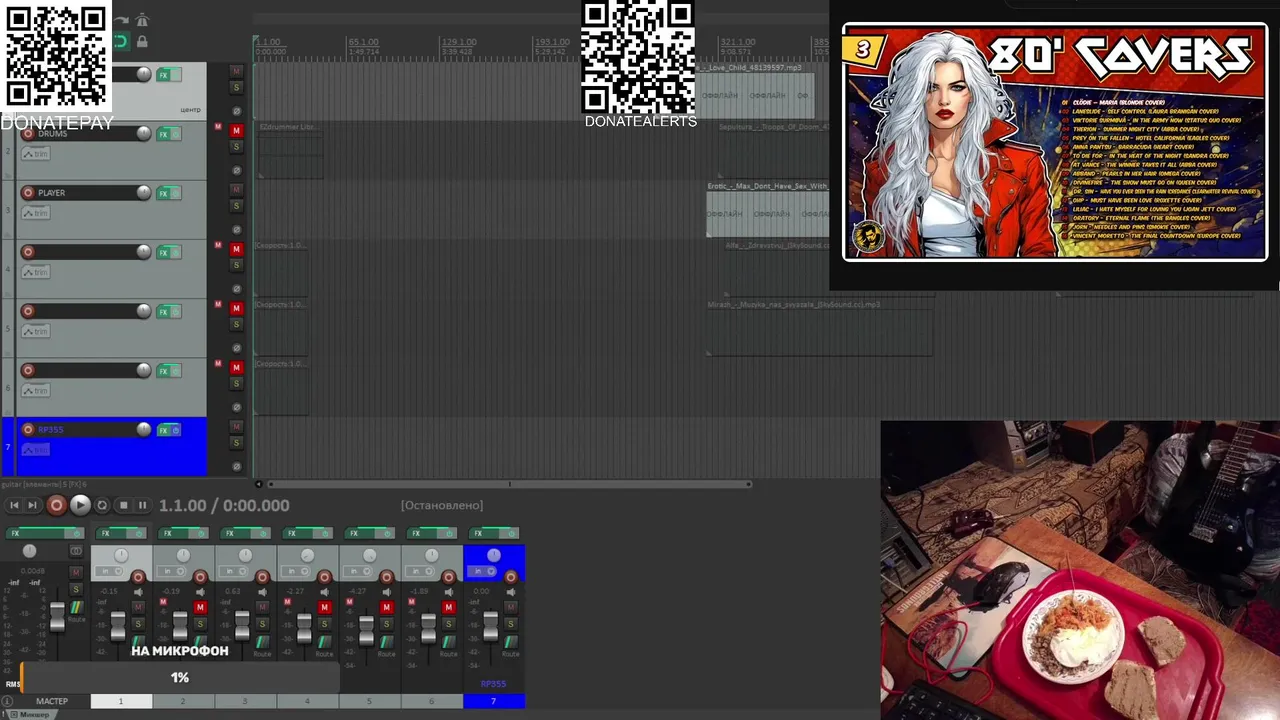This screenshot has width=1280, height=720.
Task: Click the volume fader on mixer strip 1
Action: (118, 626)
